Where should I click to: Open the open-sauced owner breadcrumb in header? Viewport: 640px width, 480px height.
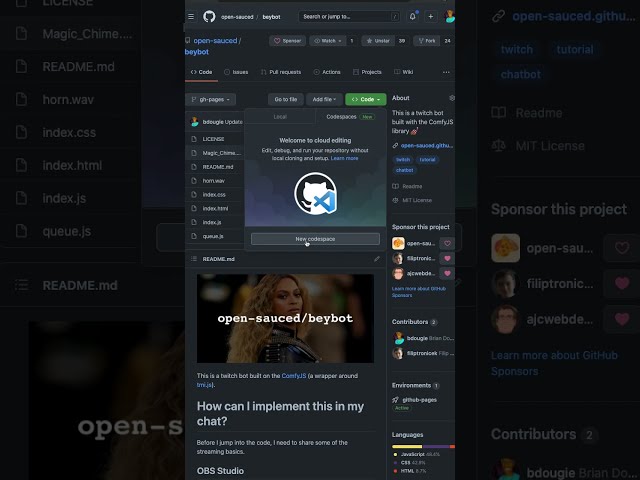coord(237,17)
